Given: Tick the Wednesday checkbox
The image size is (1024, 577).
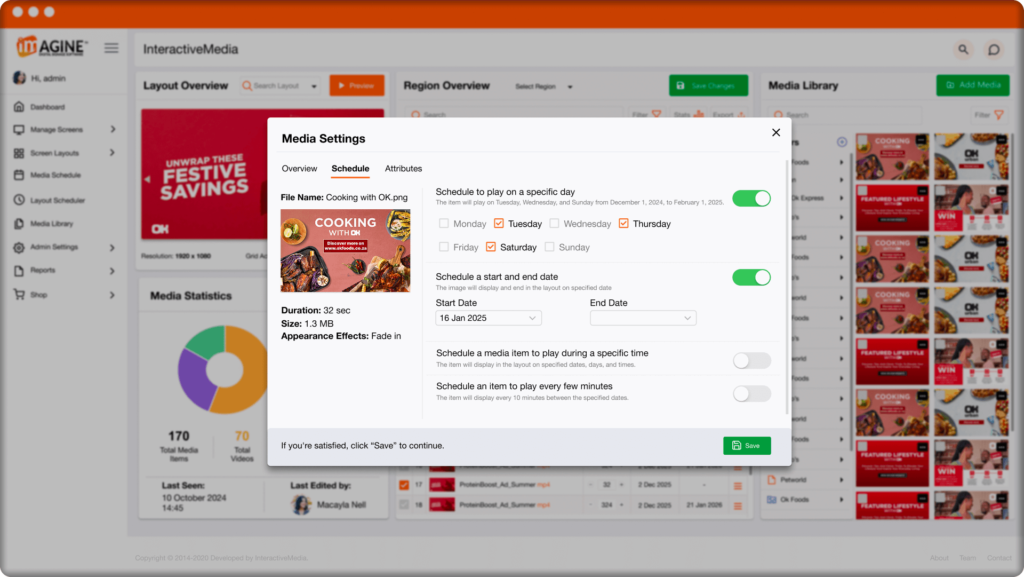Looking at the screenshot, I should (x=554, y=223).
